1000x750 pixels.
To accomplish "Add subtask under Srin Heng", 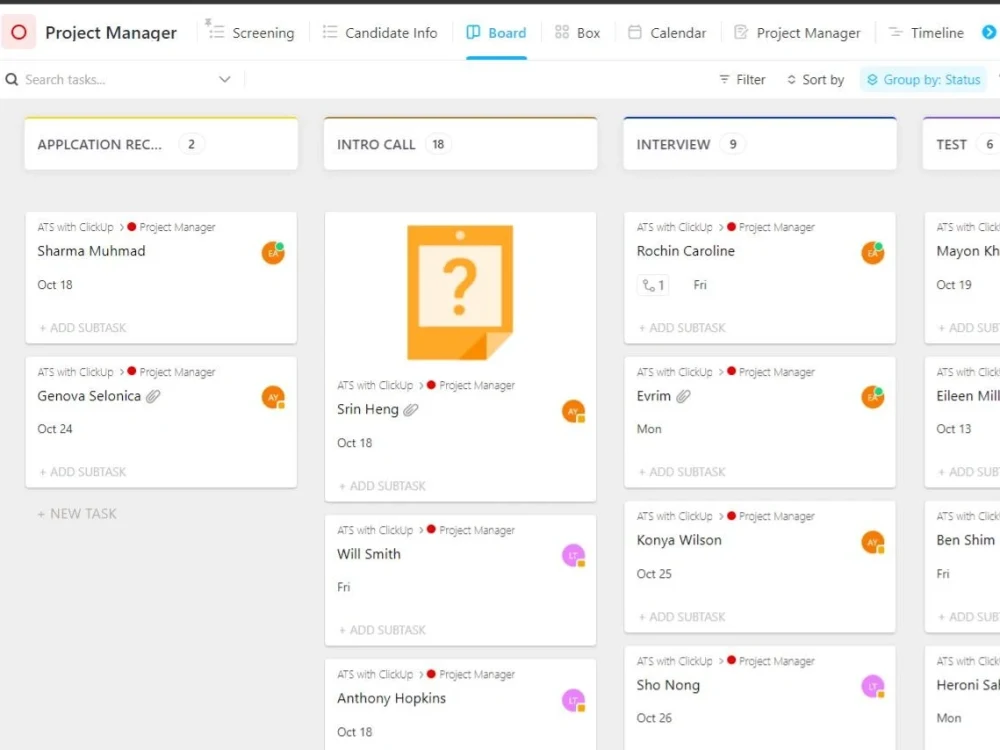I will pyautogui.click(x=382, y=486).
